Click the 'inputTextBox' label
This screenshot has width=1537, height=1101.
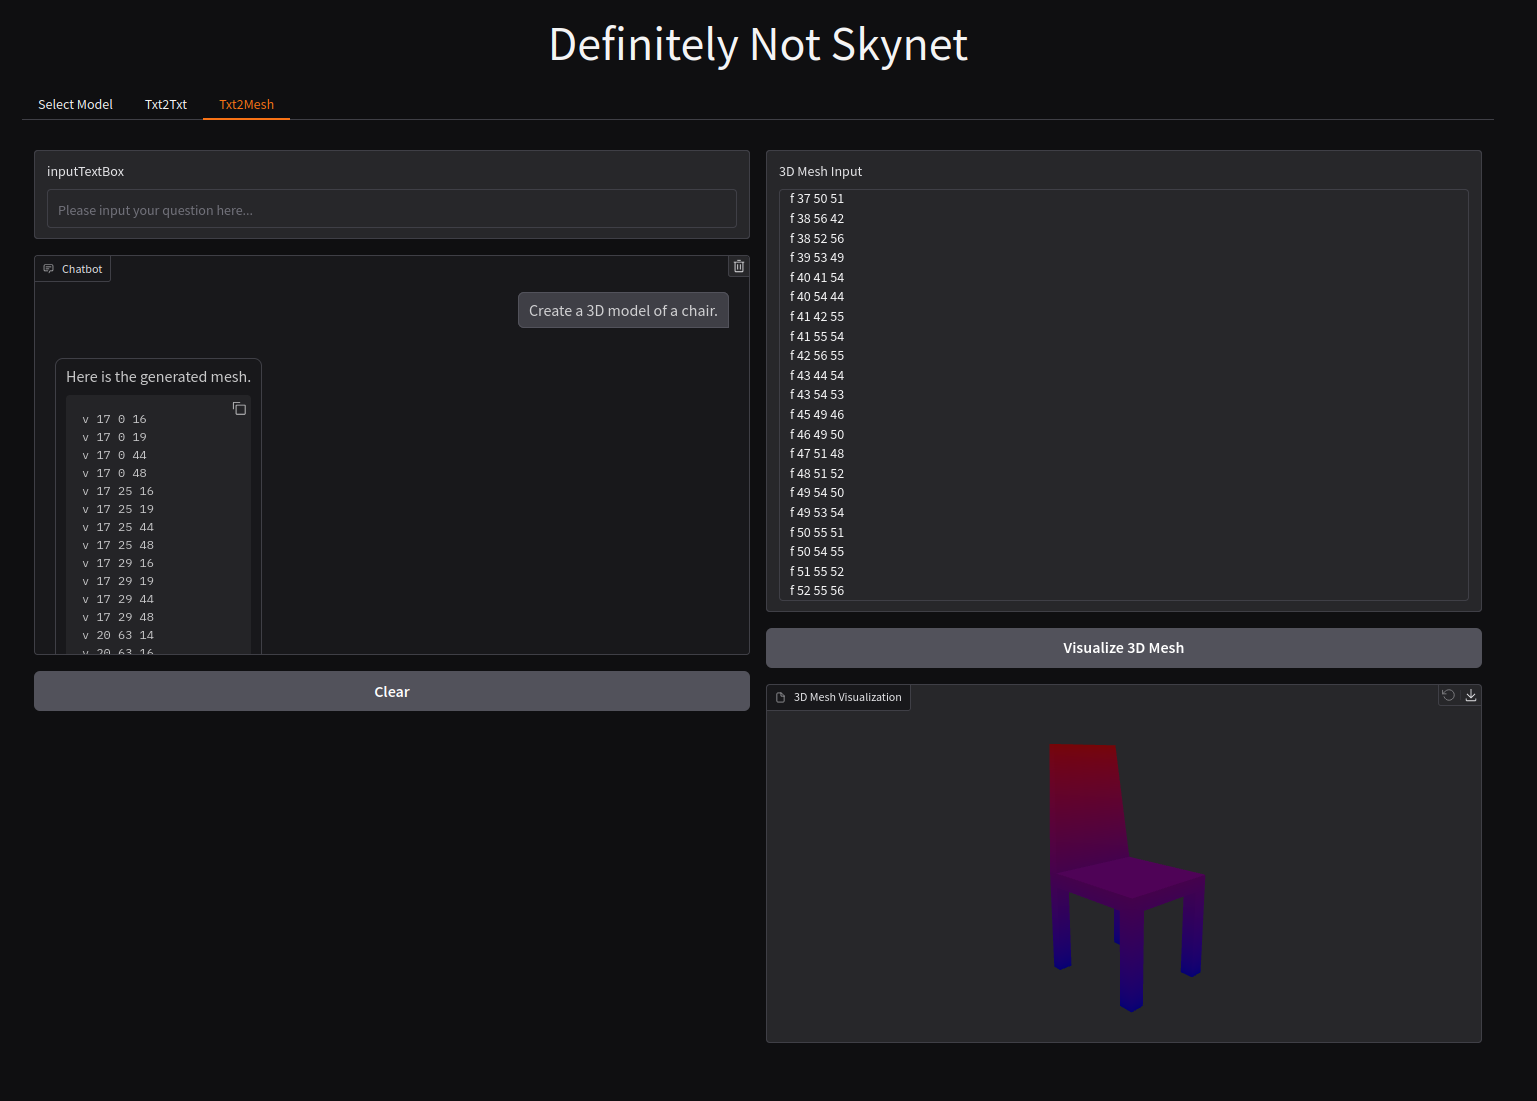(85, 171)
